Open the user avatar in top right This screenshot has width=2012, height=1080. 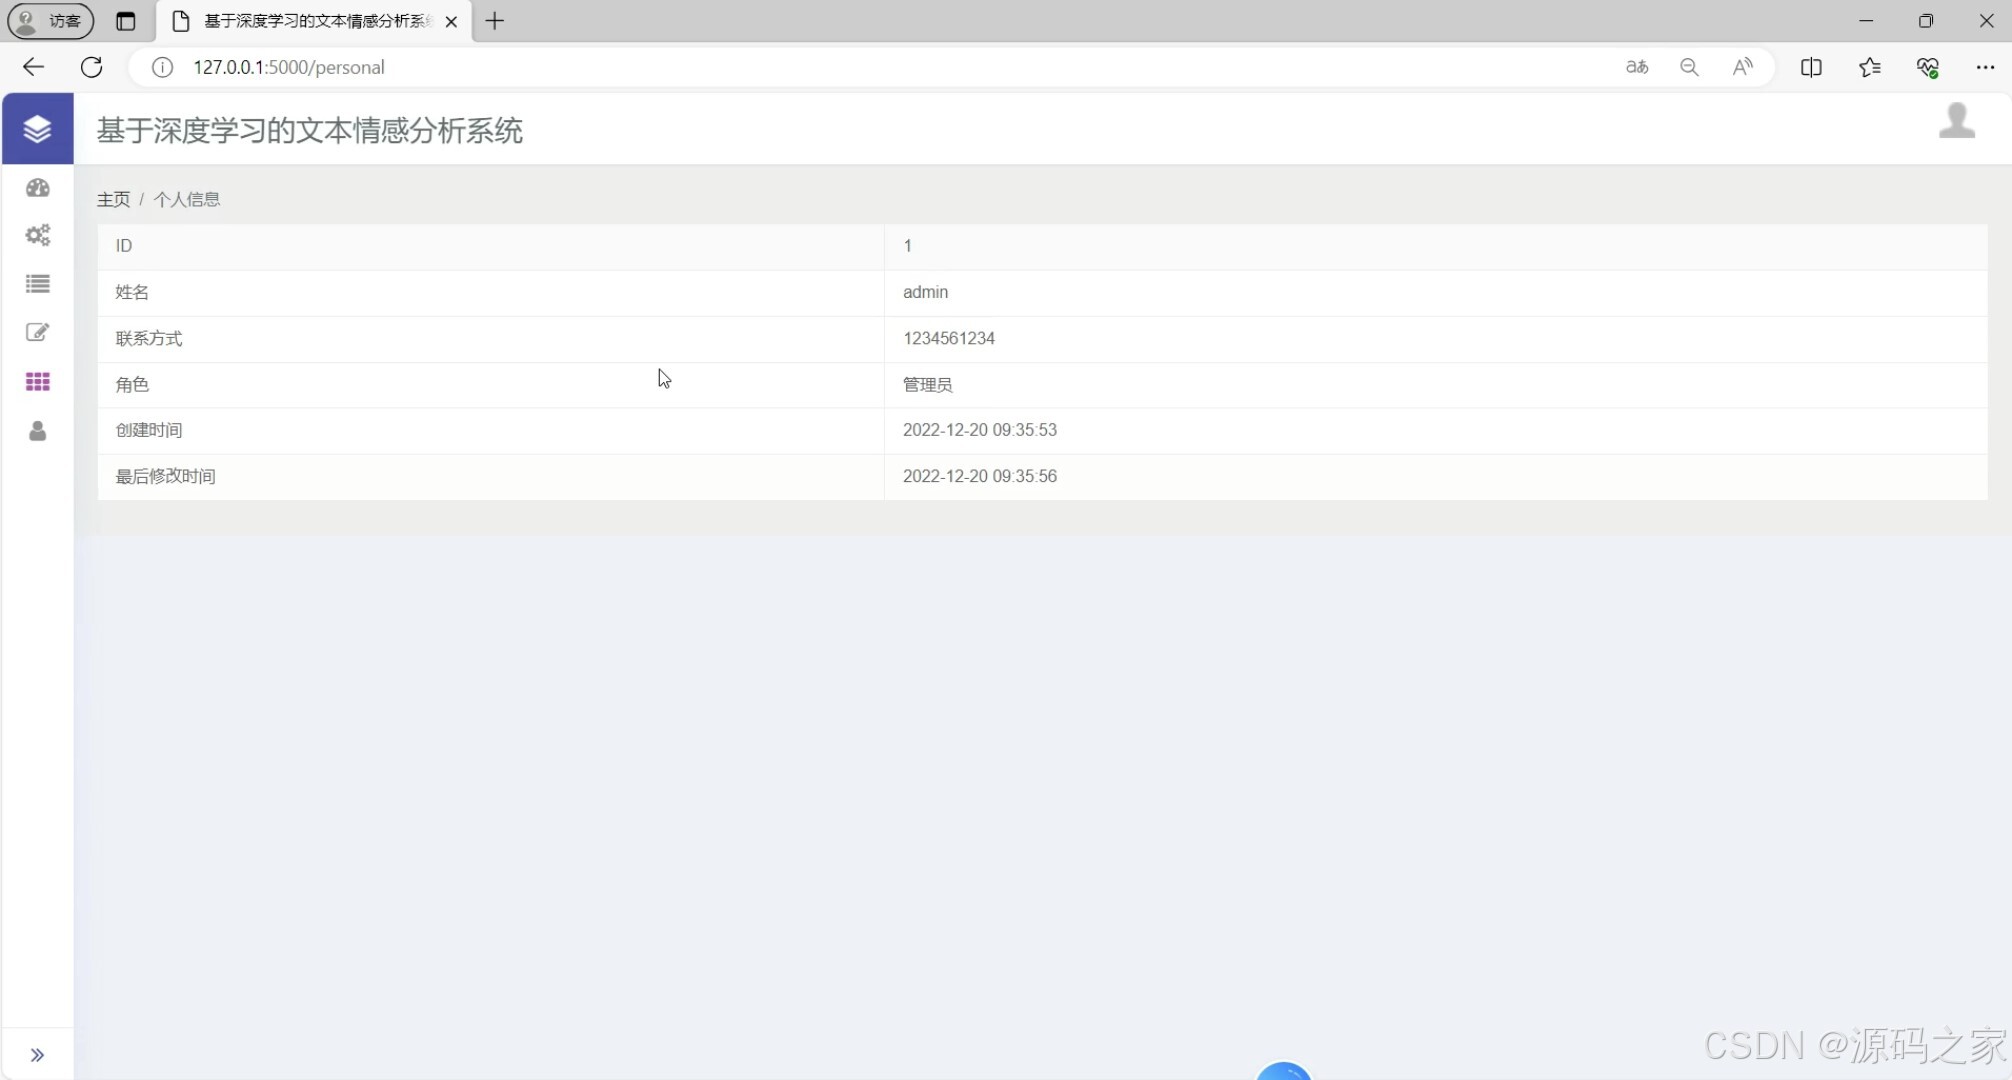coord(1956,121)
